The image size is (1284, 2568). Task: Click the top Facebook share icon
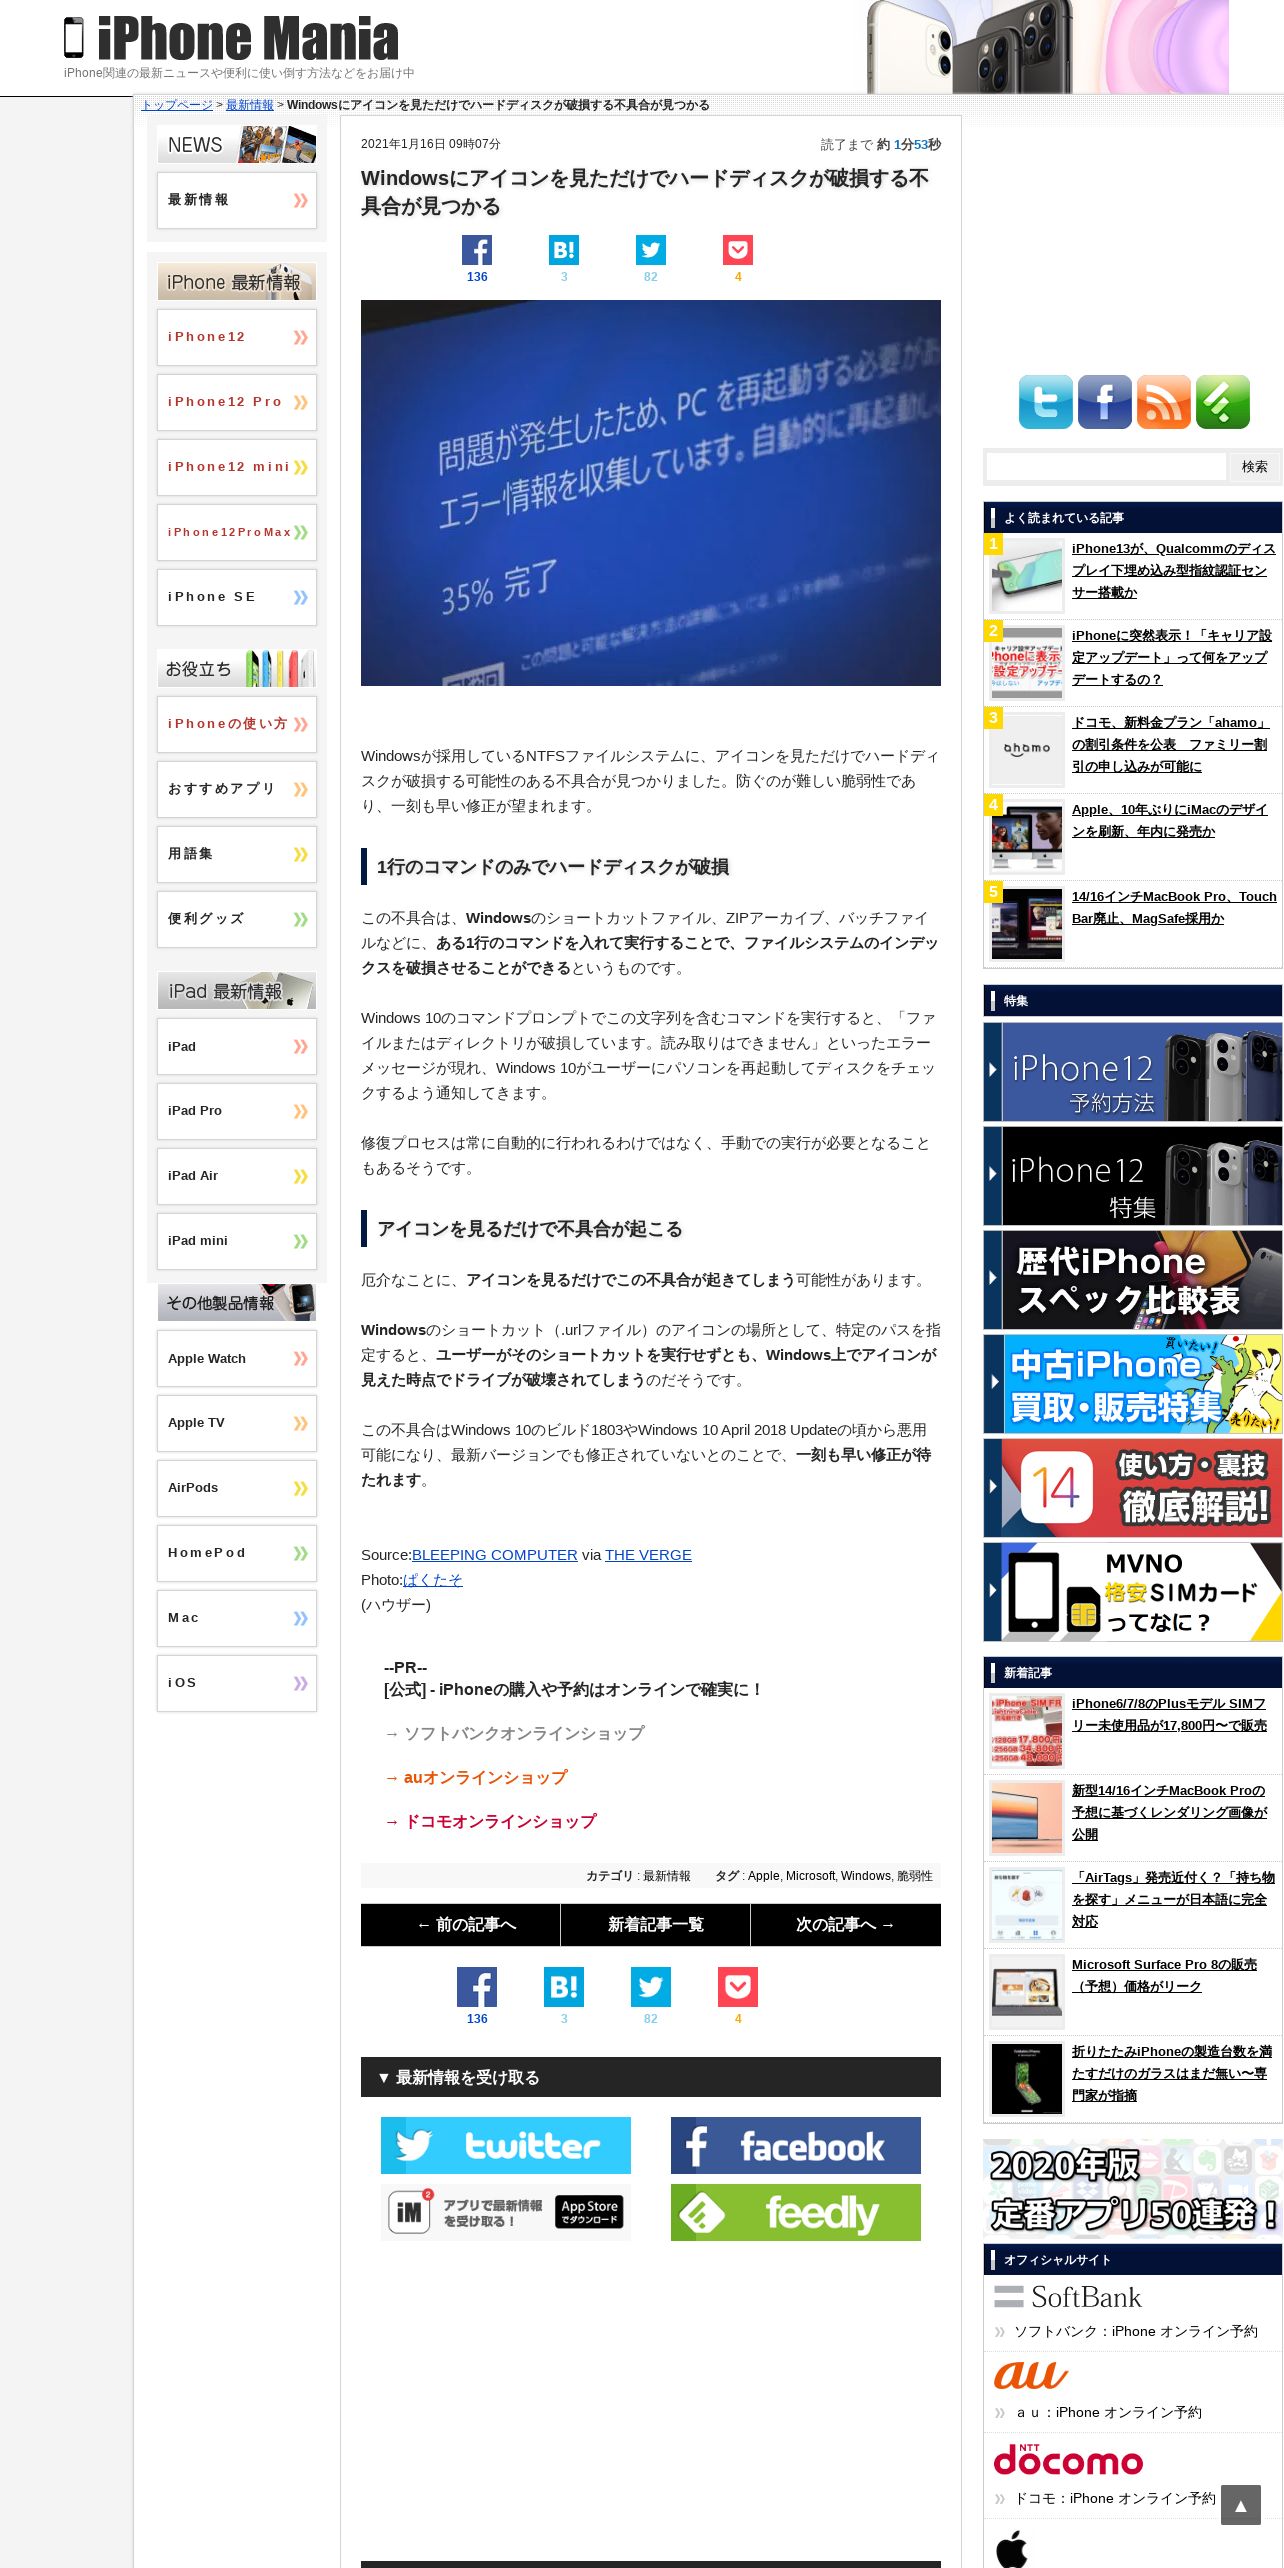[477, 250]
